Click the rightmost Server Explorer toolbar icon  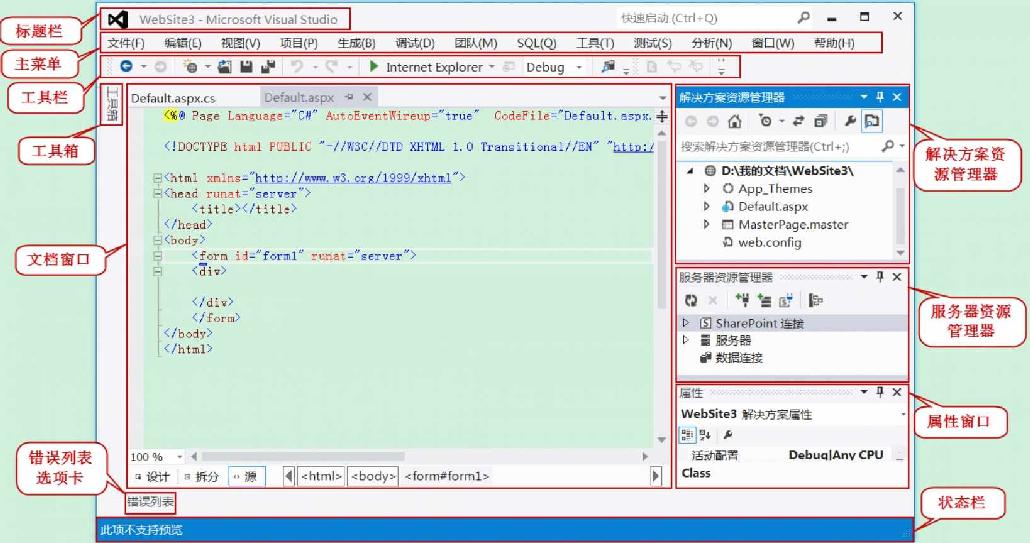point(816,300)
